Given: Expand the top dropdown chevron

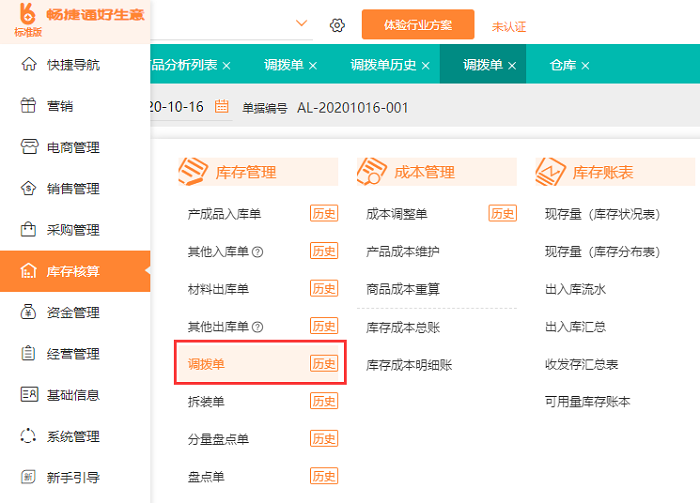Looking at the screenshot, I should [301, 23].
